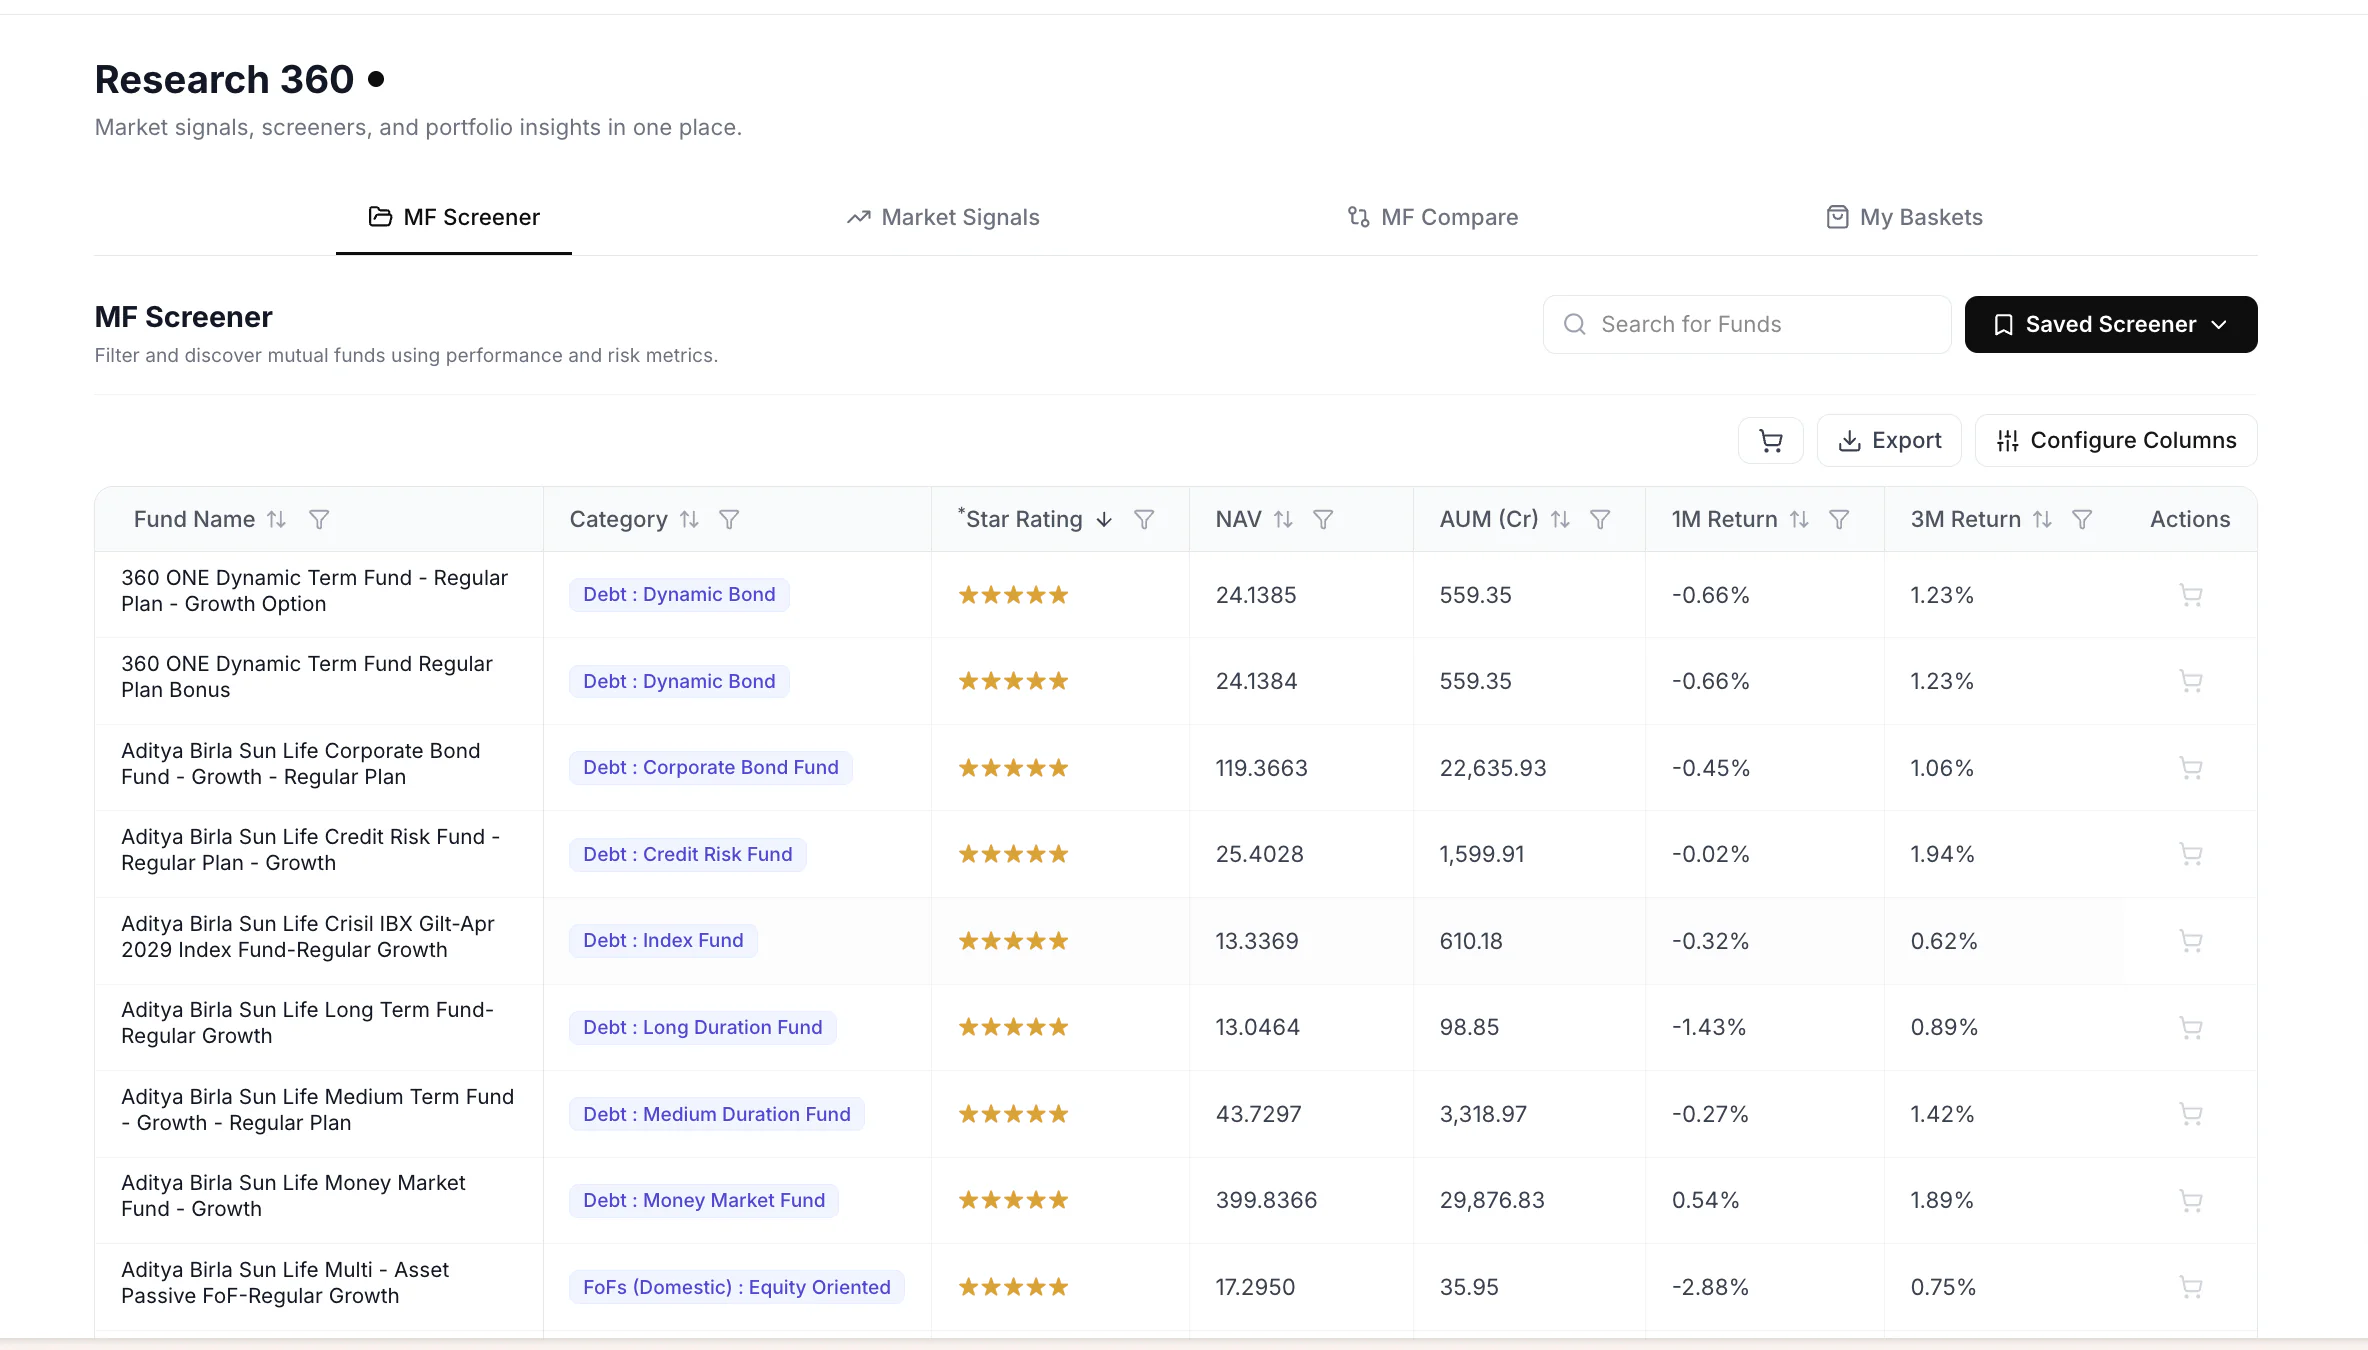This screenshot has width=2368, height=1350.
Task: Toggle Star Rating sort arrow
Action: 1104,519
